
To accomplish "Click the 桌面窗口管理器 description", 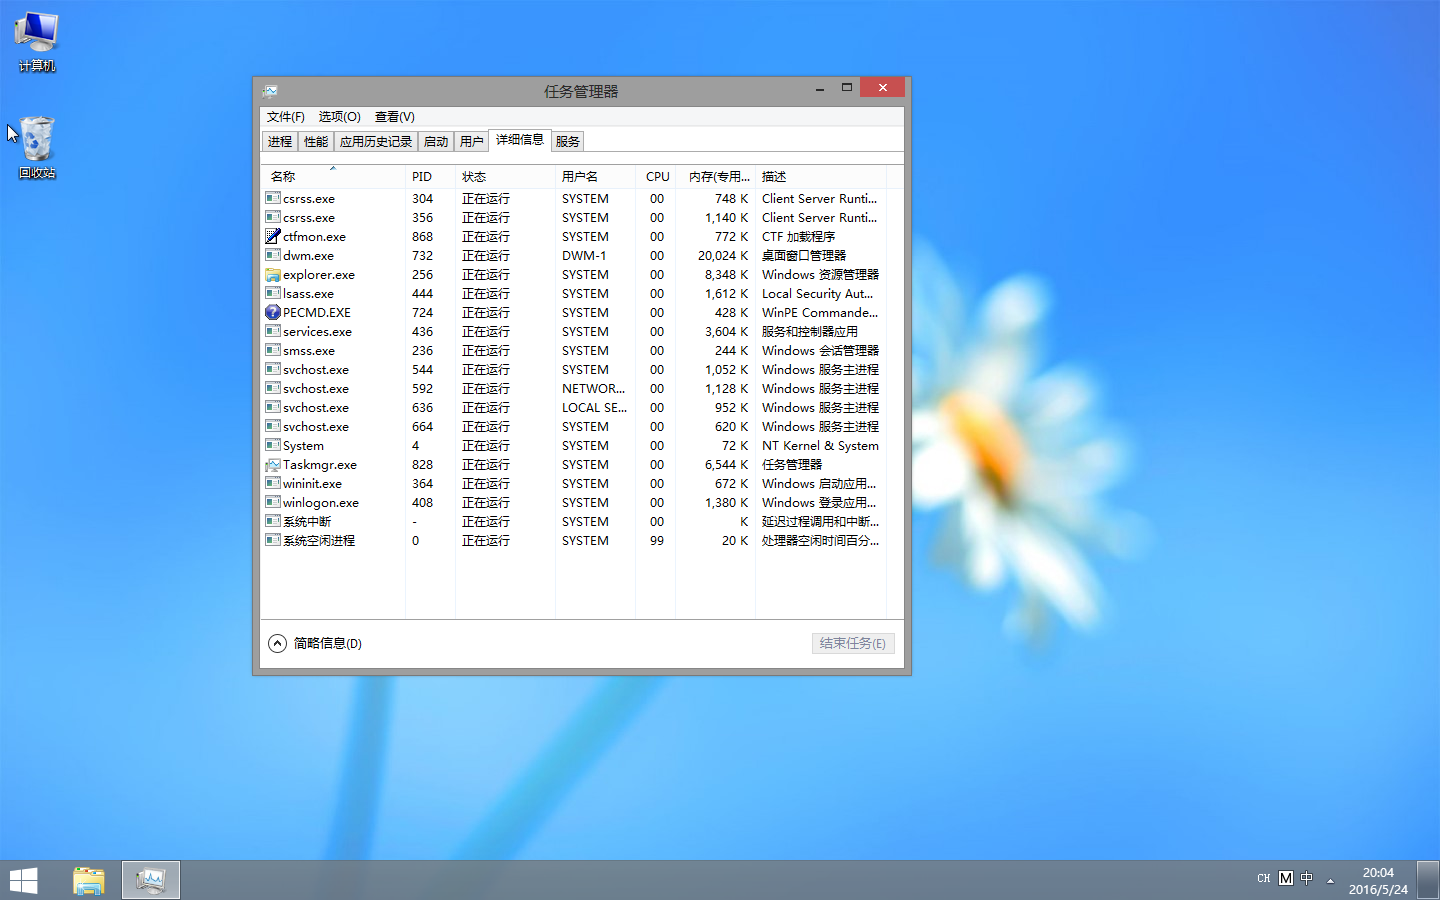I will coord(804,255).
